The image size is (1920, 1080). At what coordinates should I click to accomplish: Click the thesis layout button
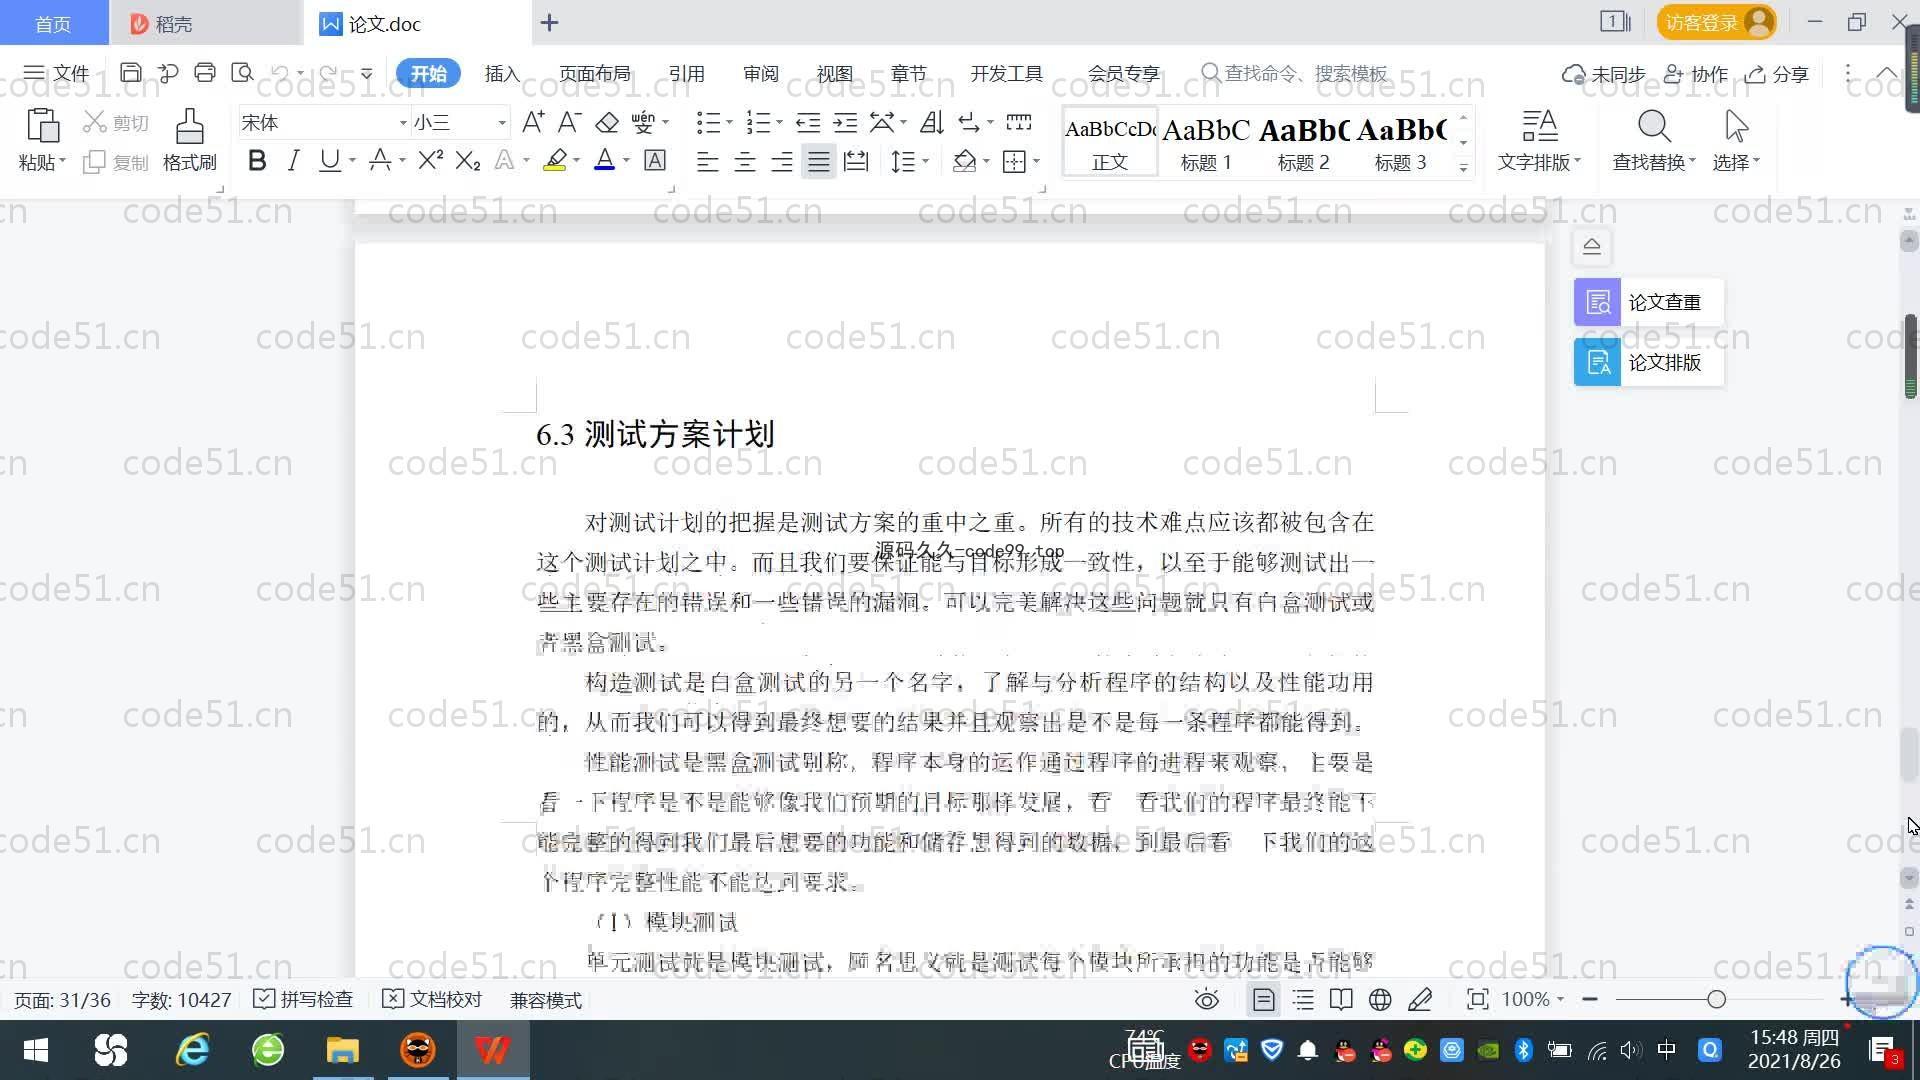coord(1648,362)
